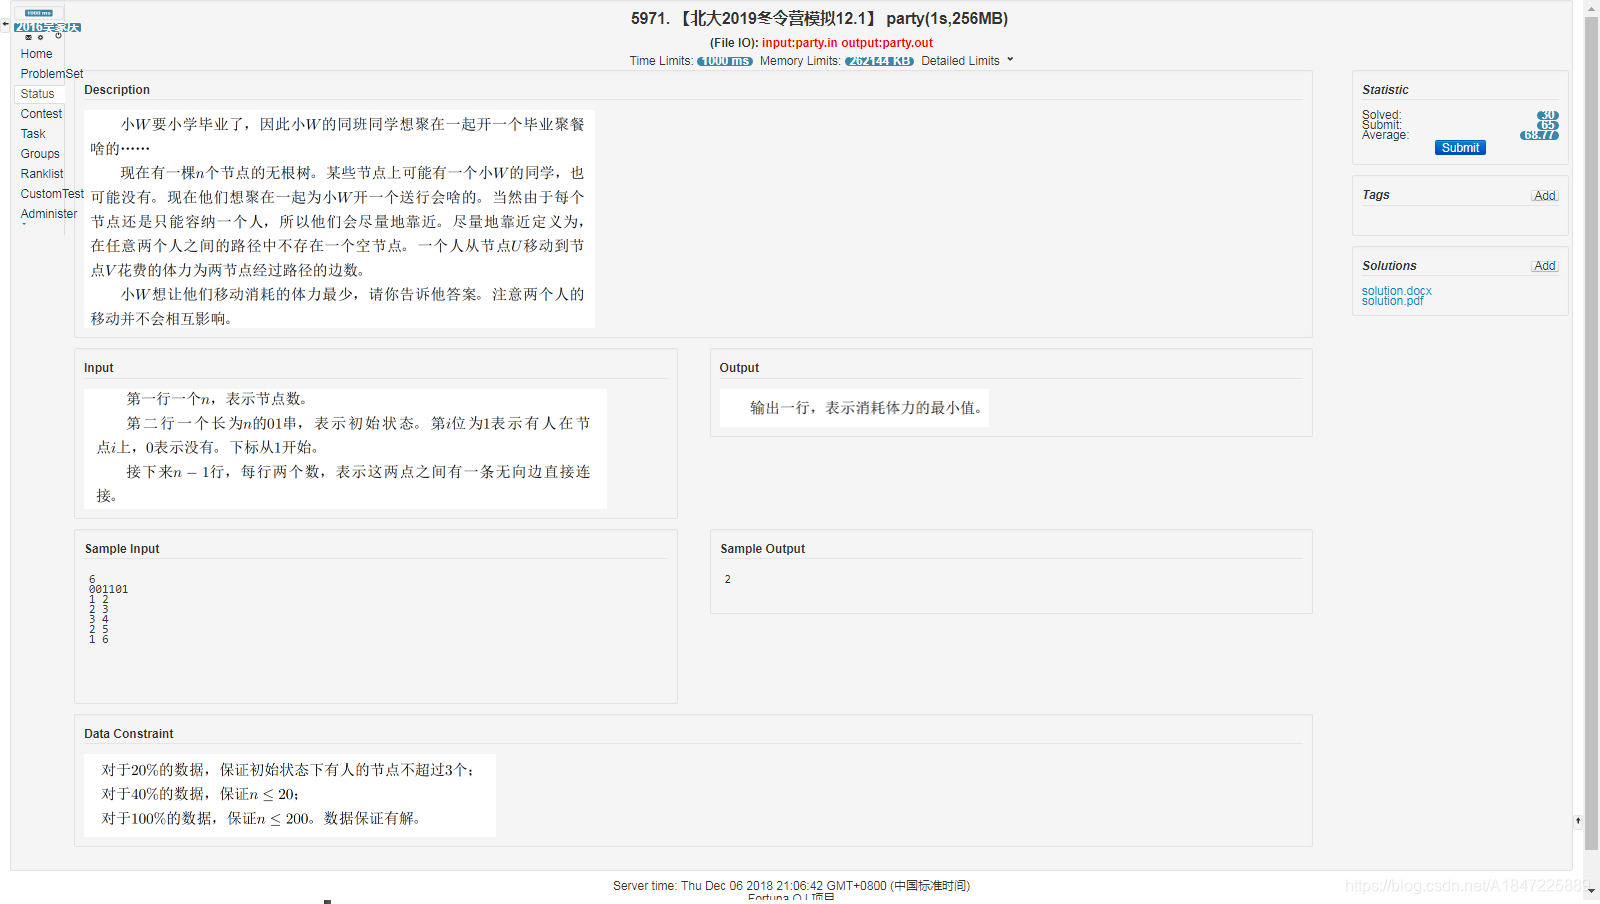Click the Sample Input text block
The height and width of the screenshot is (904, 1600).
pos(108,609)
